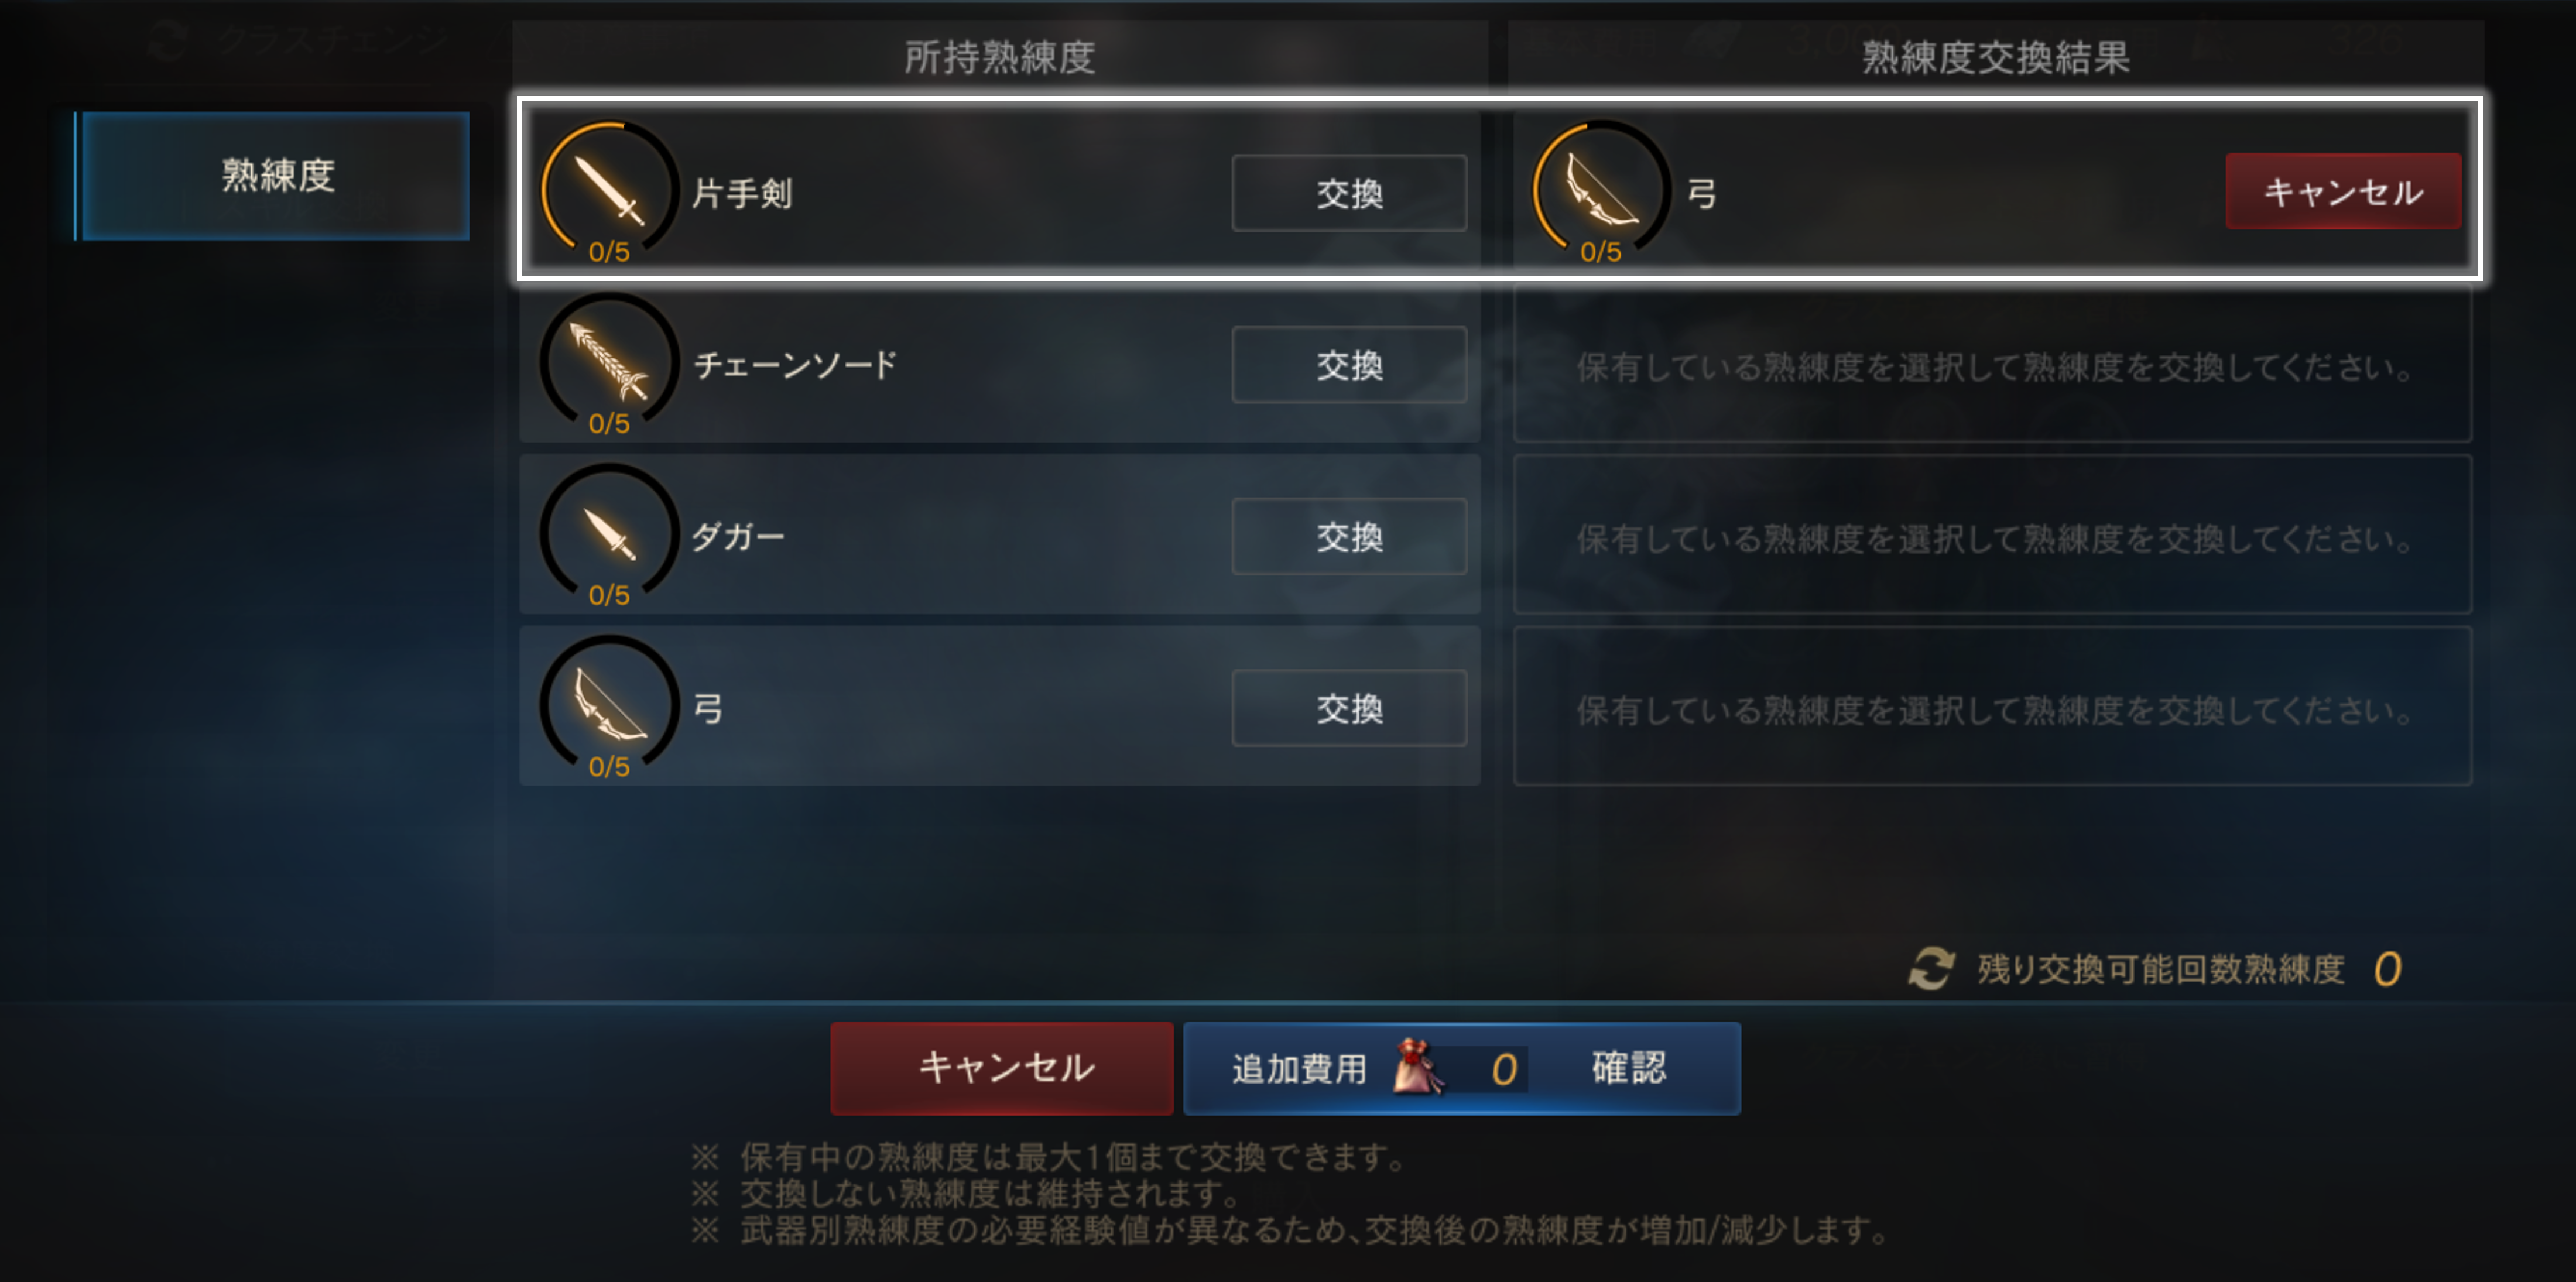Image resolution: width=2576 pixels, height=1282 pixels.
Task: Select the third empty exchange result slot
Action: click(x=1992, y=535)
